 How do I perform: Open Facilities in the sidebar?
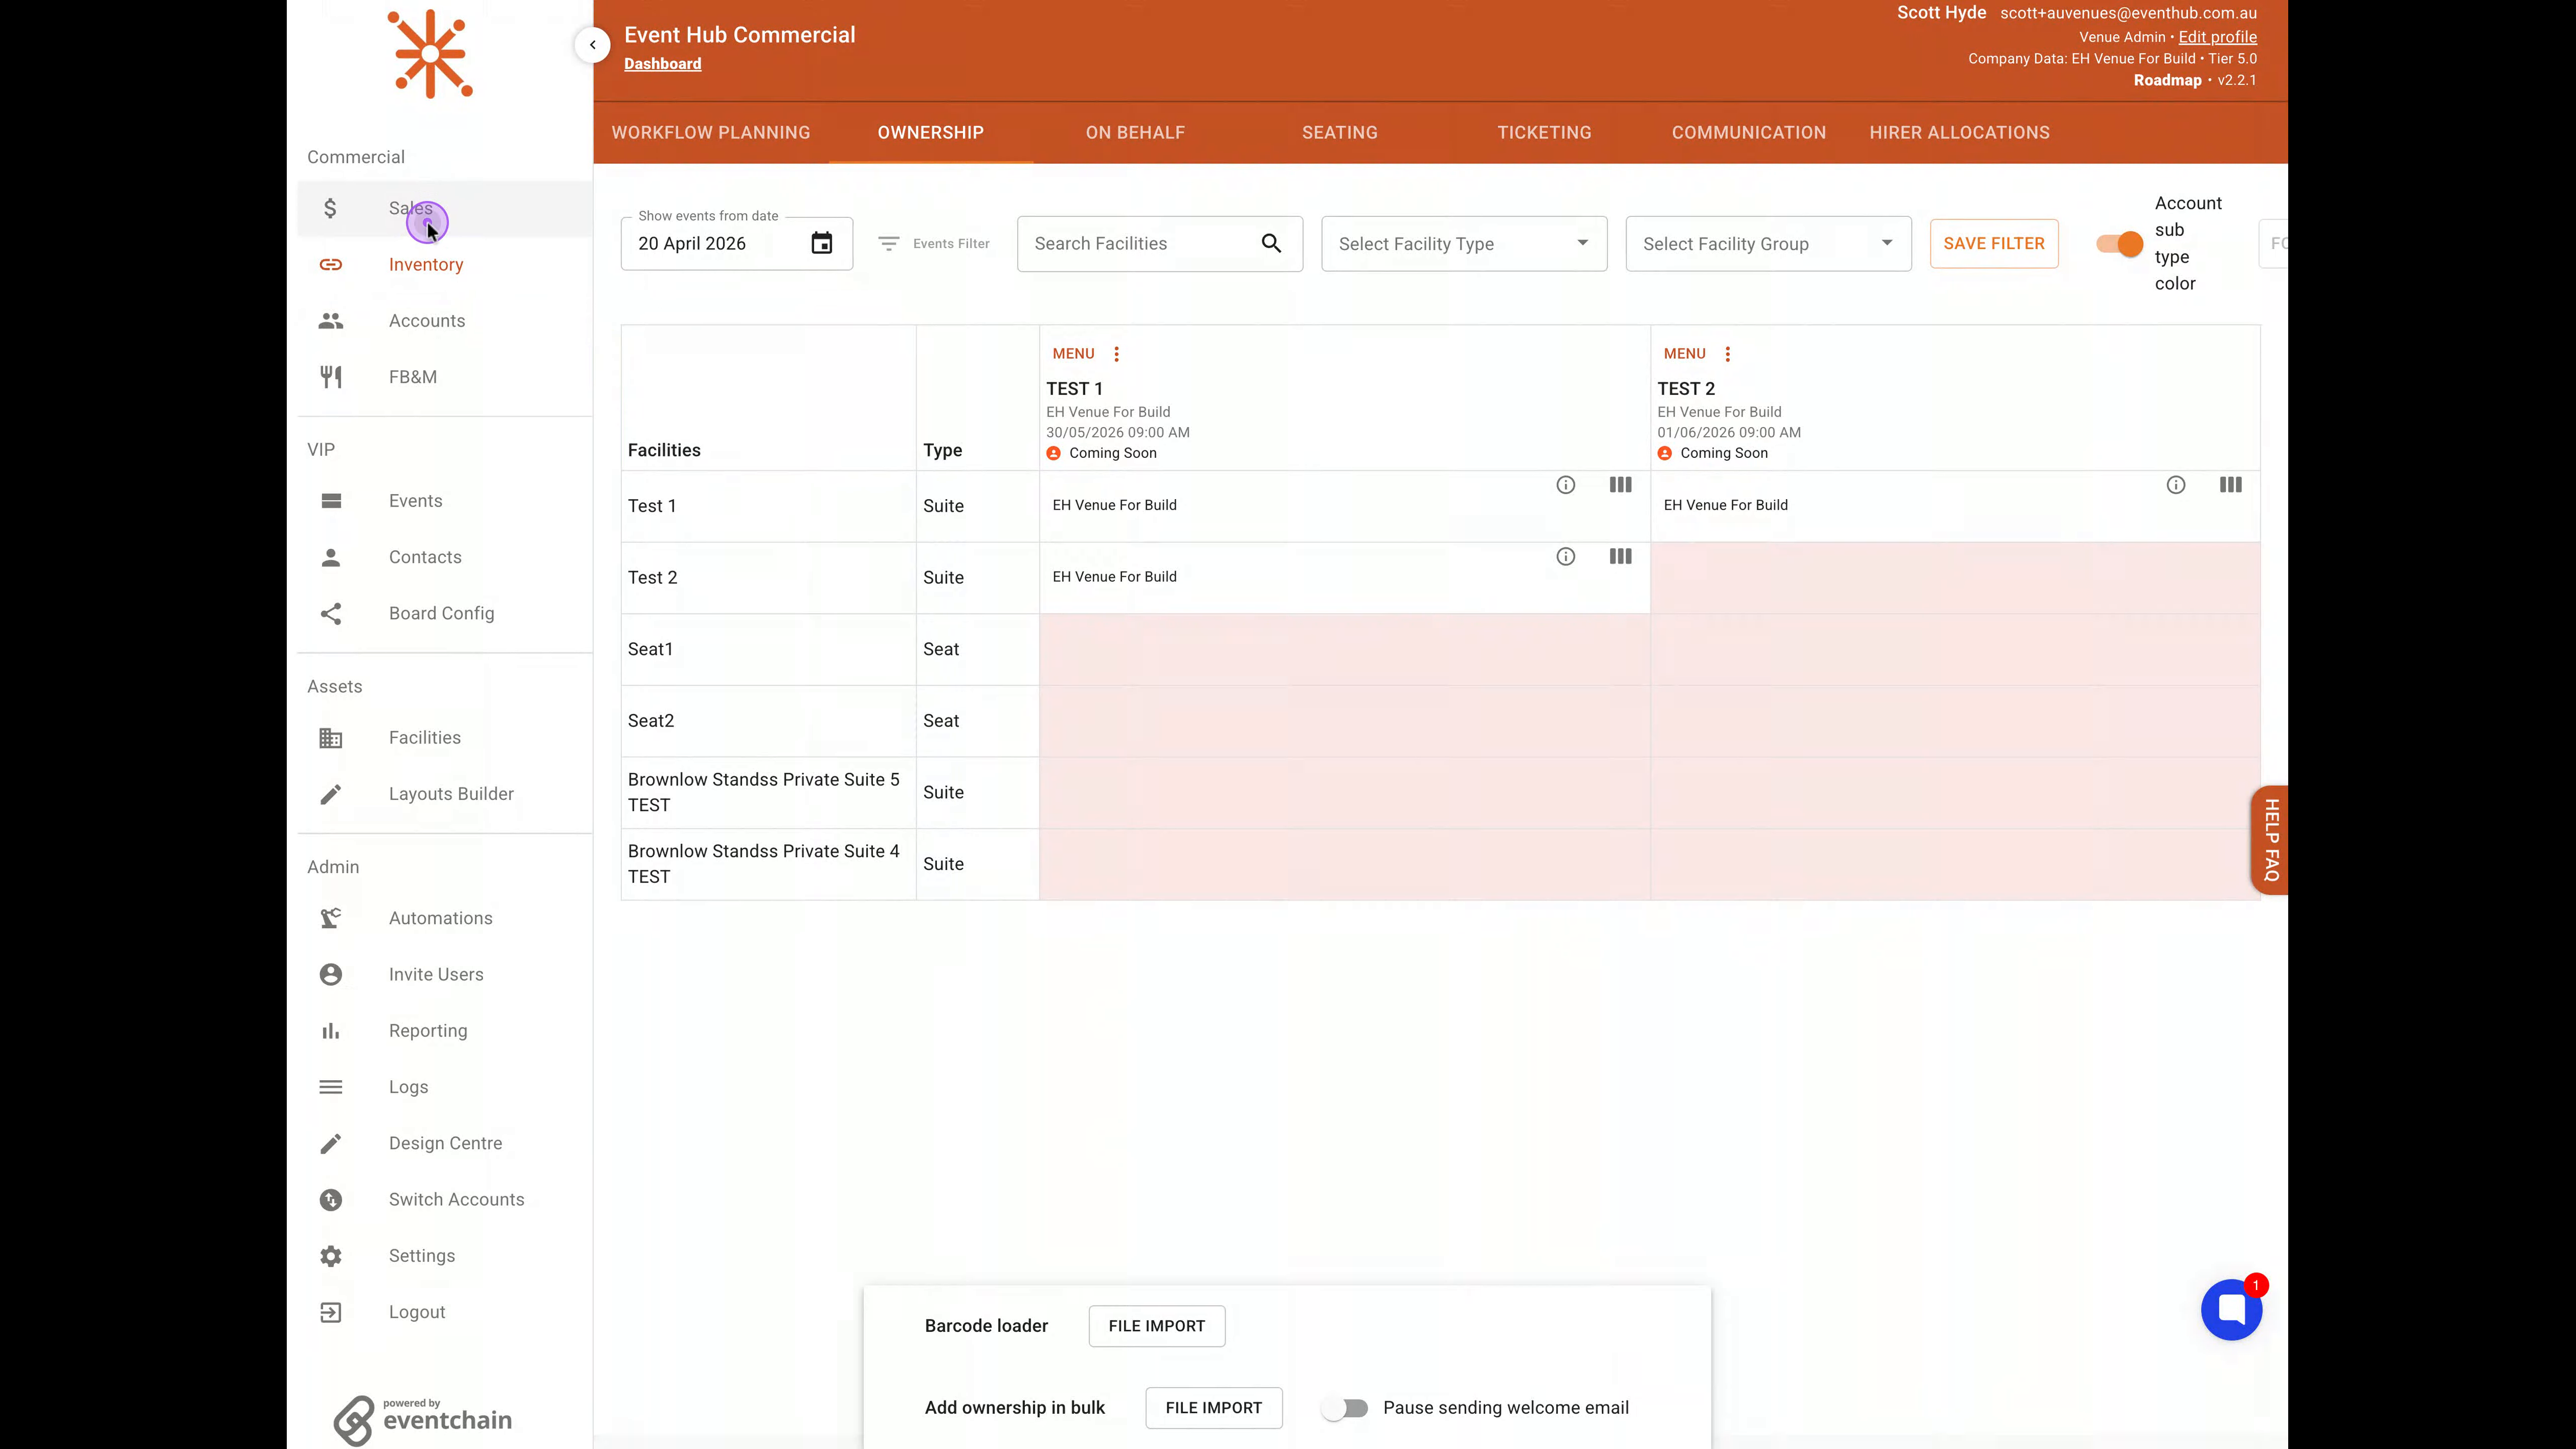point(444,738)
